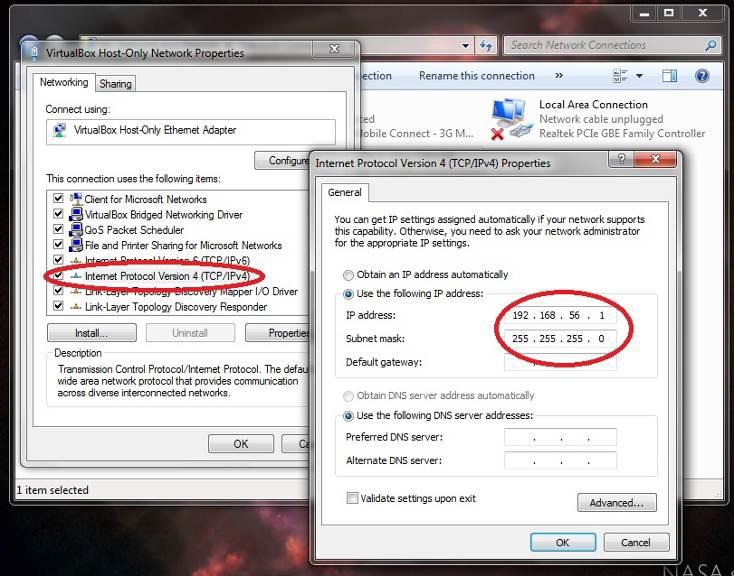The image size is (734, 576).
Task: Click the Advanced... button
Action: tap(617, 502)
